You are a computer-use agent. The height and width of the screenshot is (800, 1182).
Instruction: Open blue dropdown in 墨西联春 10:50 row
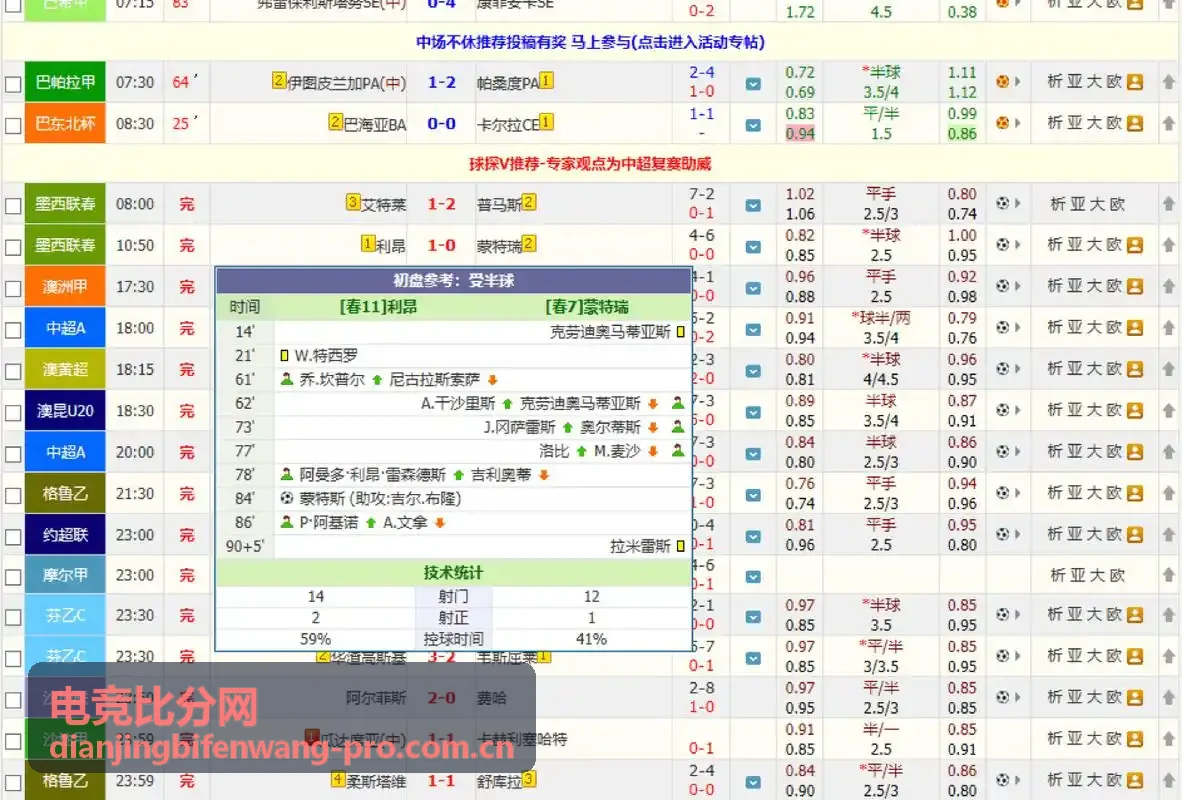coord(753,247)
